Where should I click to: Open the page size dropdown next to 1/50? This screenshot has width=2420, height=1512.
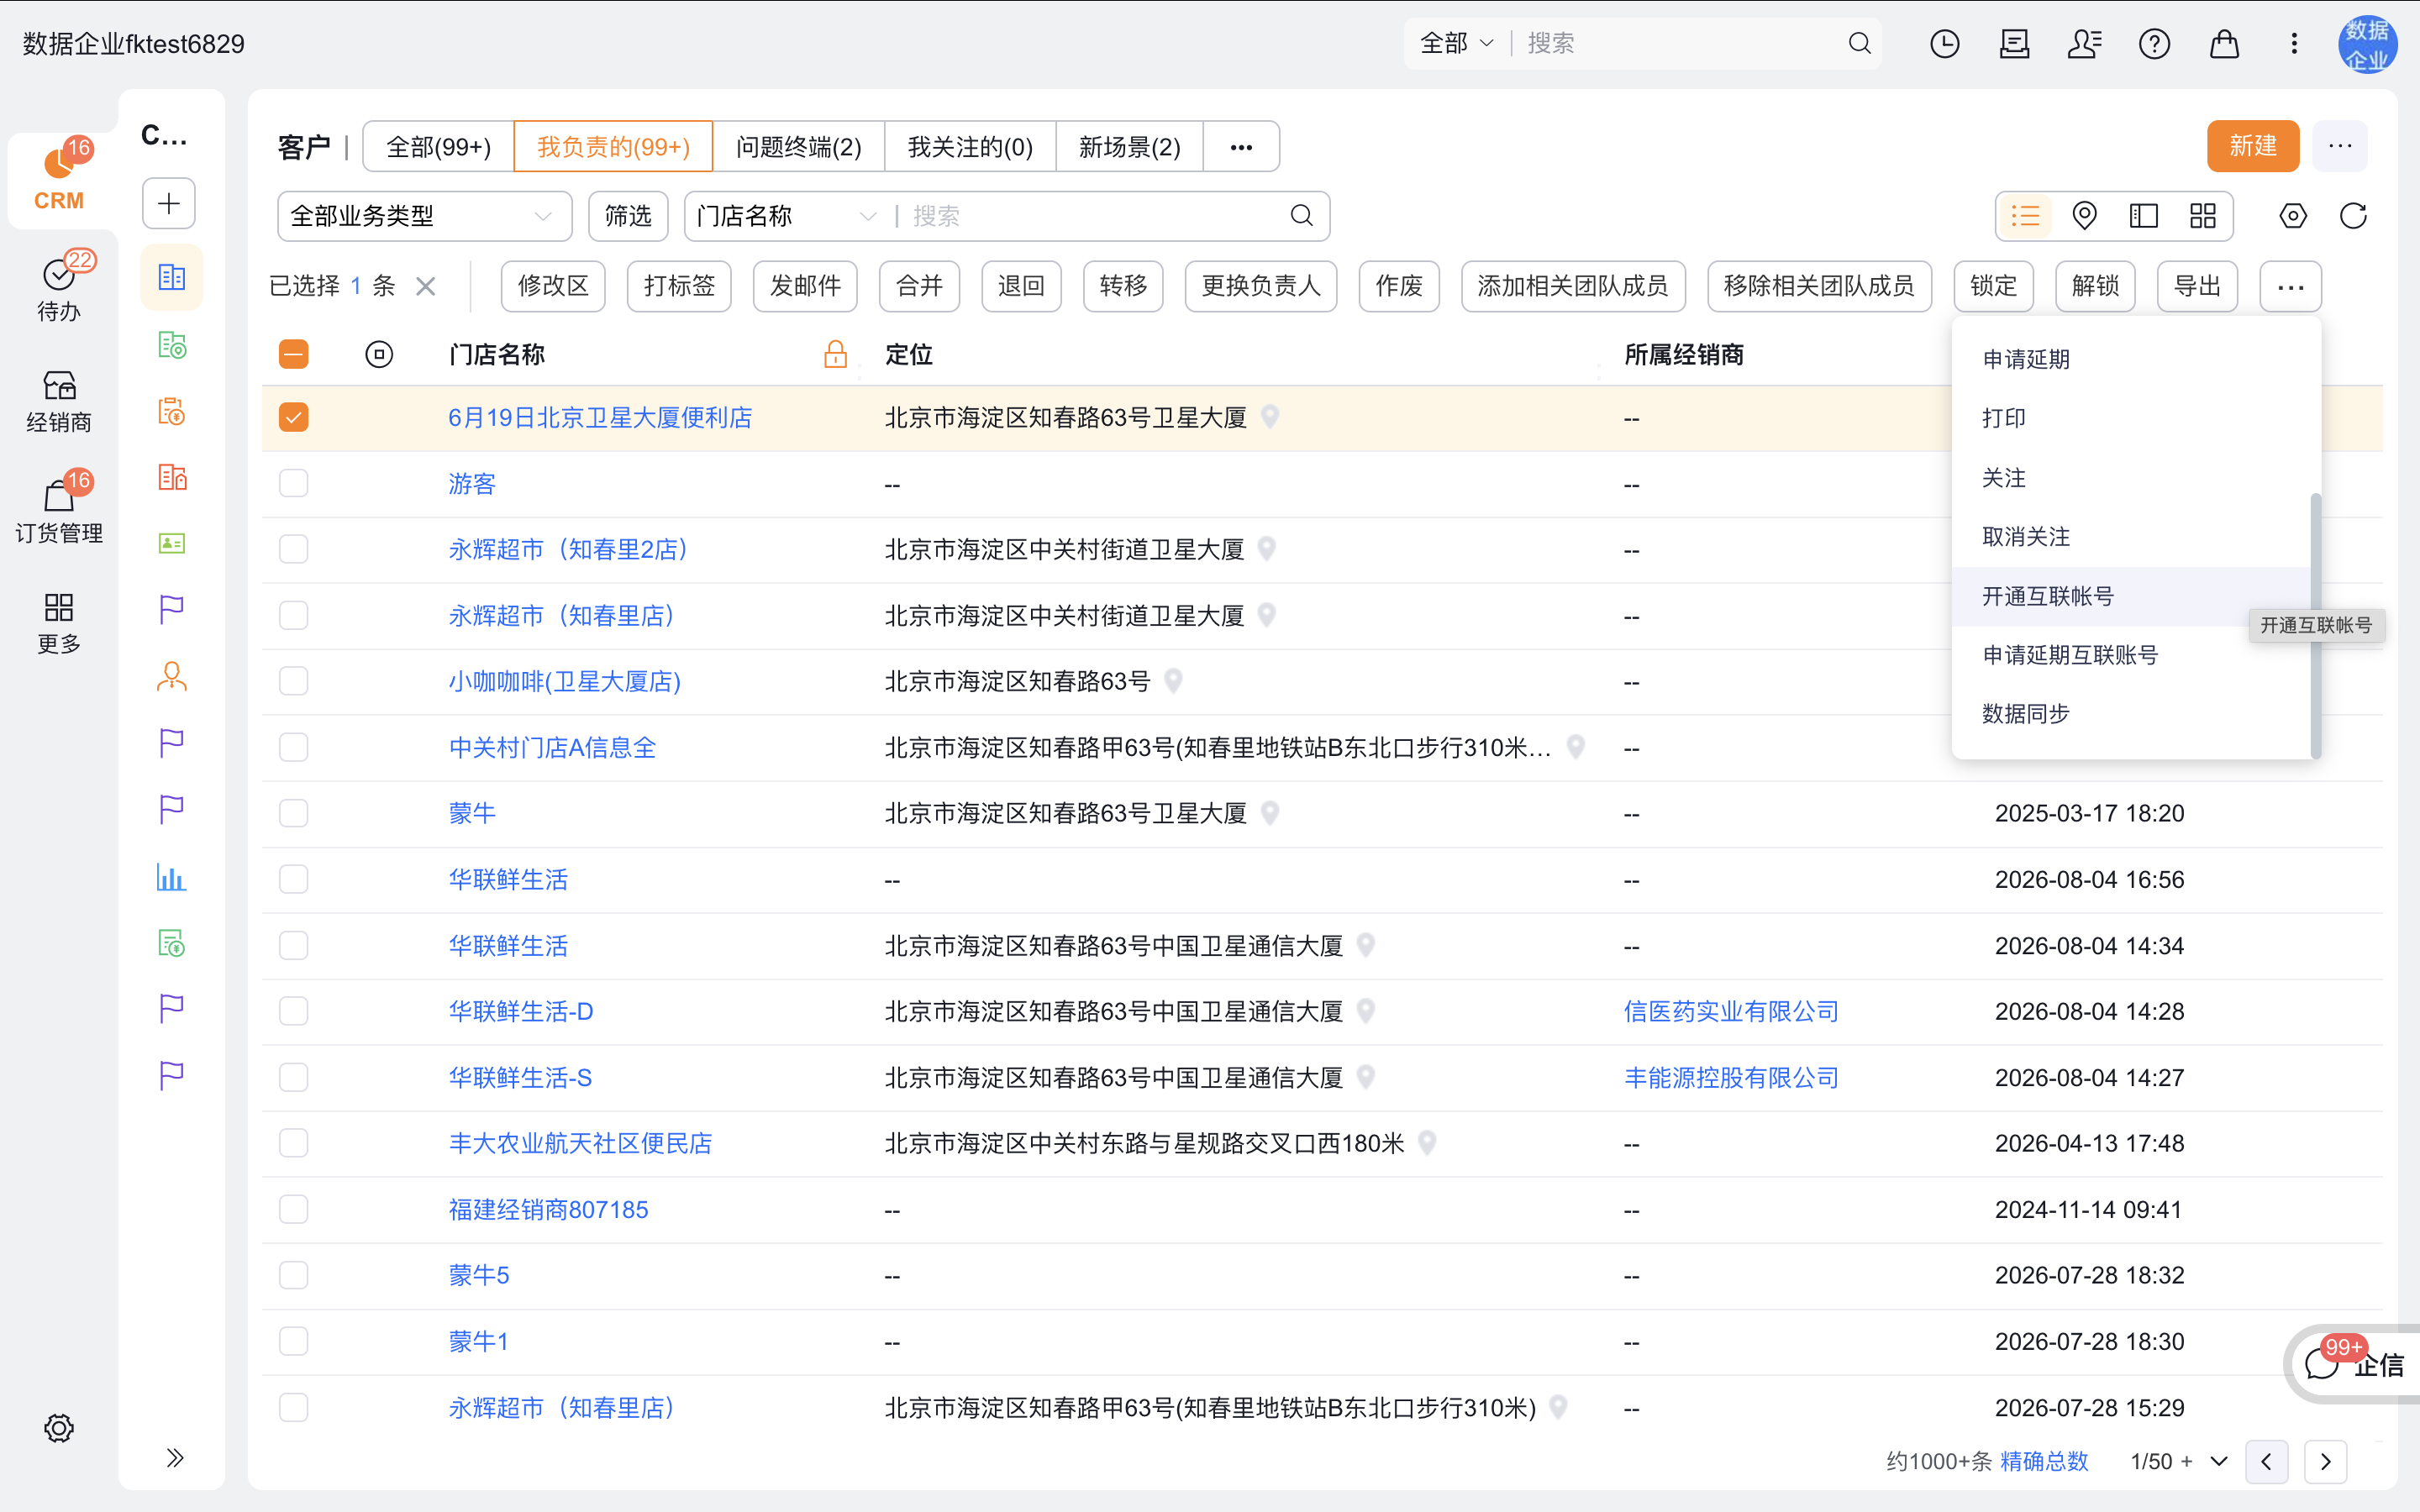(x=2219, y=1461)
